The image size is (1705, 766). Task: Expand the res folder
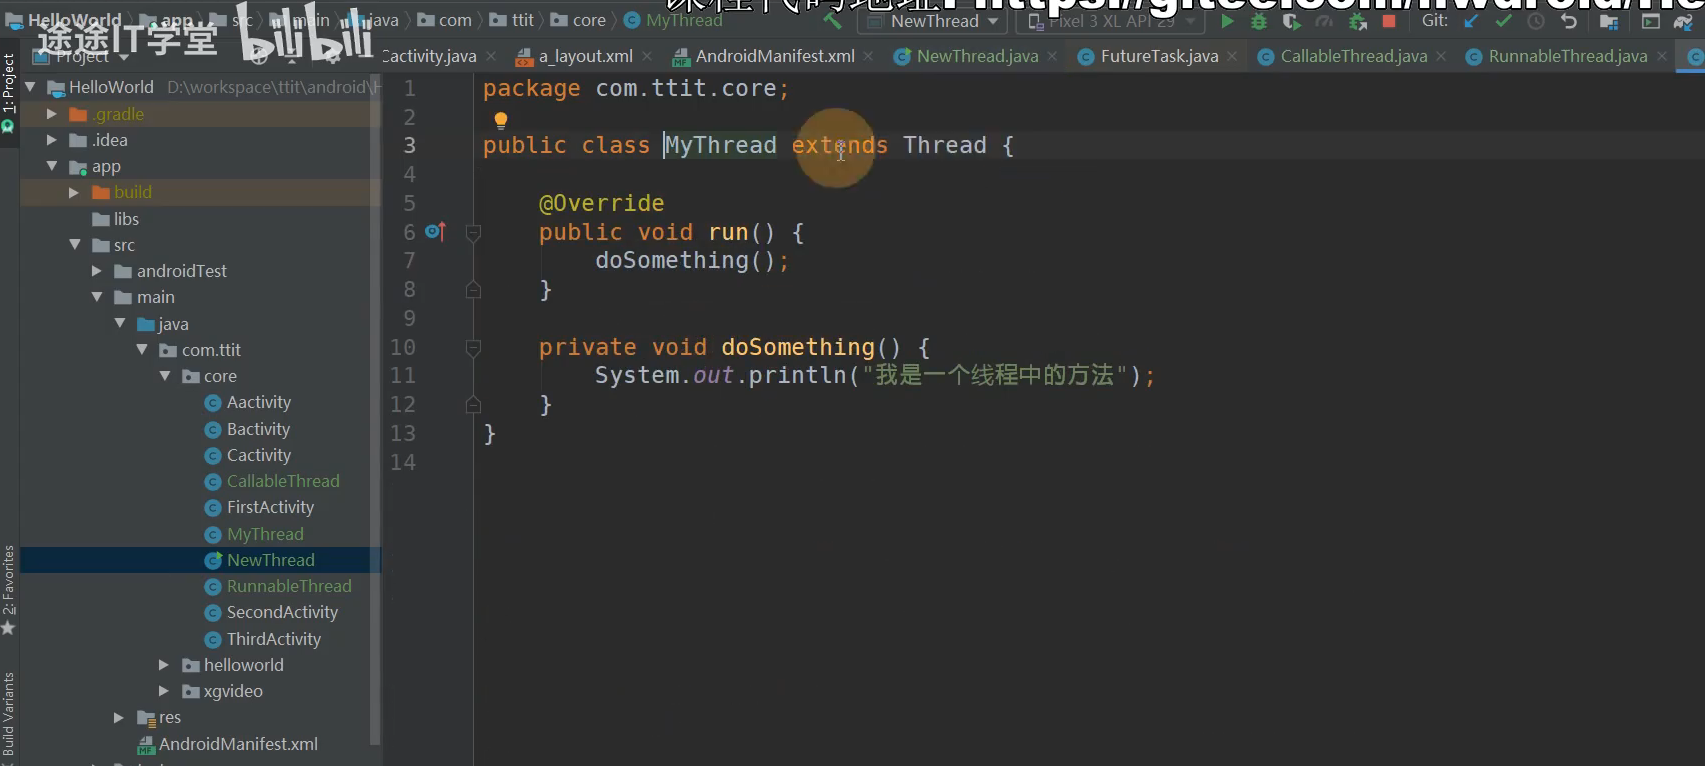tap(119, 718)
